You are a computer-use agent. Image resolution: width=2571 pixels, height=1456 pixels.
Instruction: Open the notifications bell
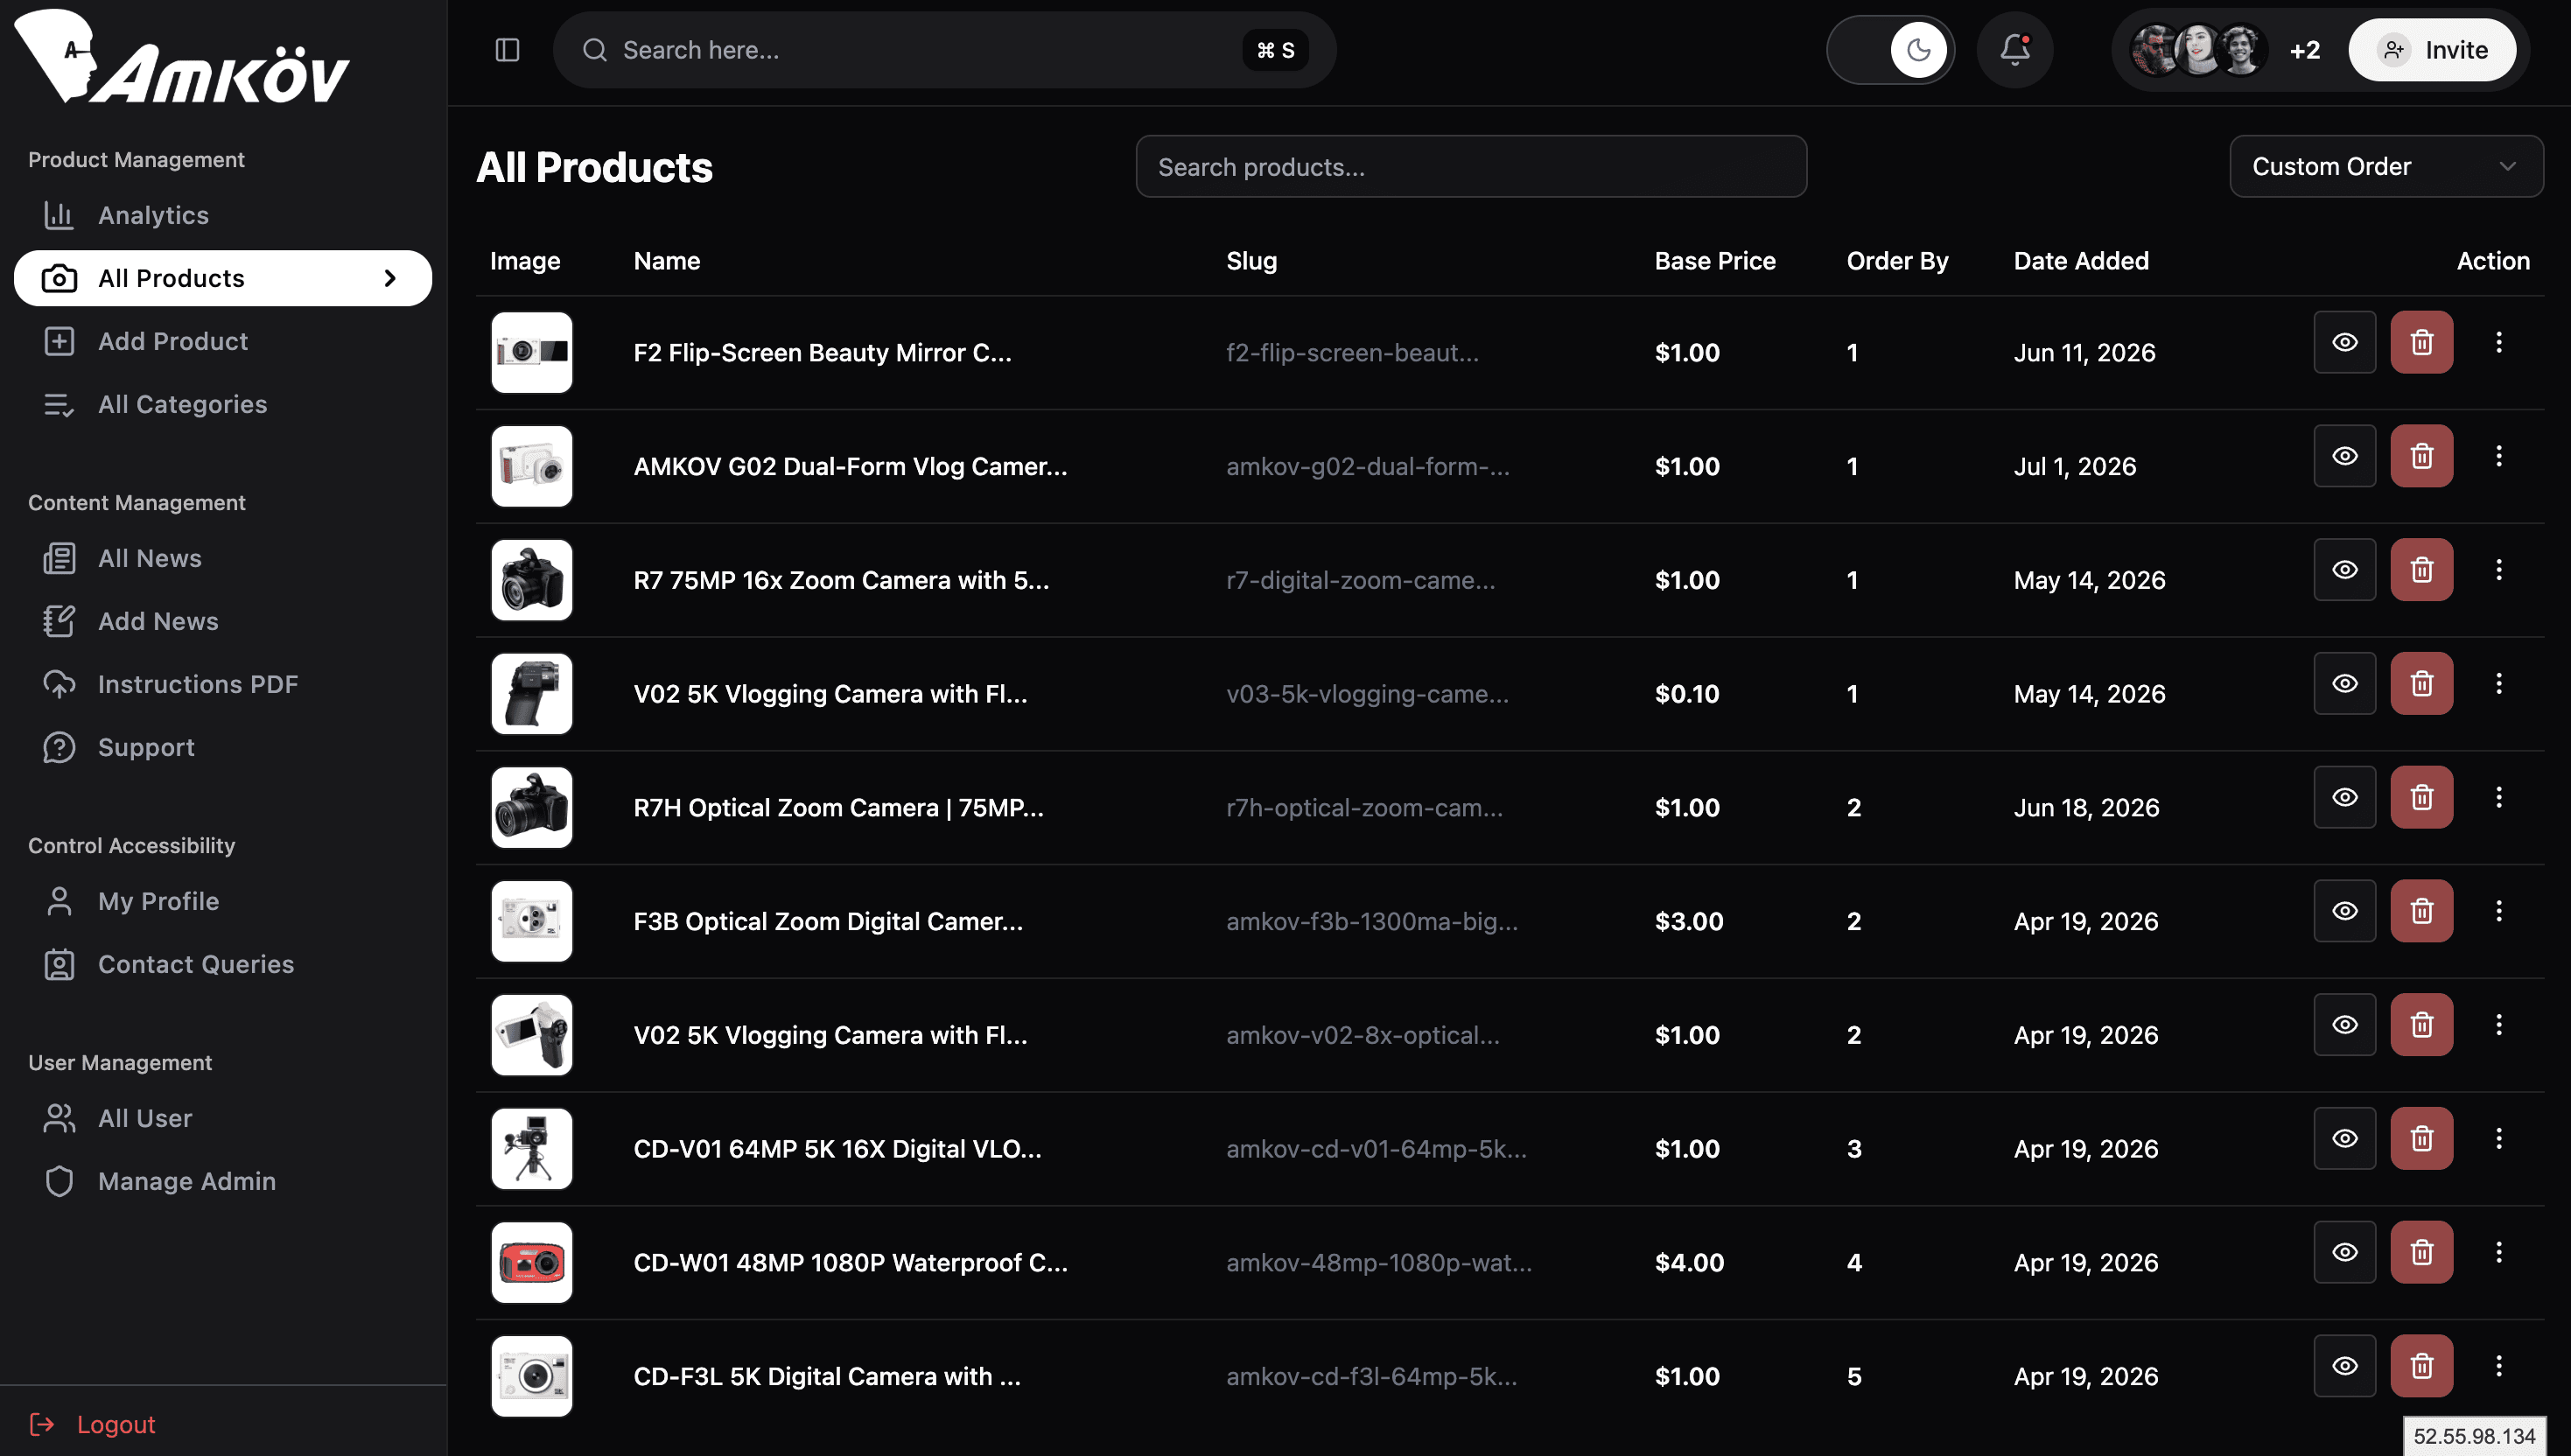[x=2014, y=50]
